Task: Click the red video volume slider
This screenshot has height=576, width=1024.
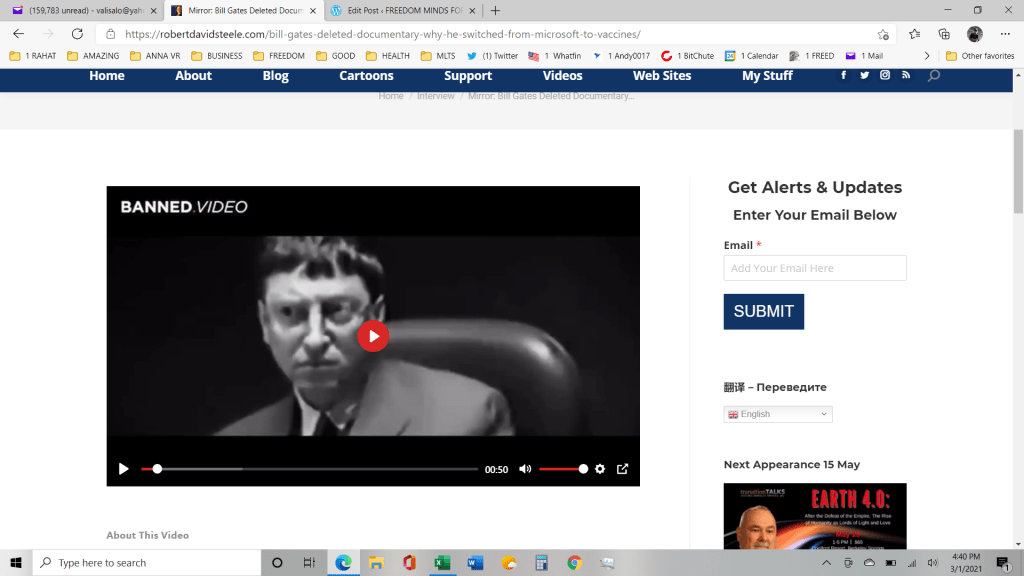Action: (x=562, y=469)
